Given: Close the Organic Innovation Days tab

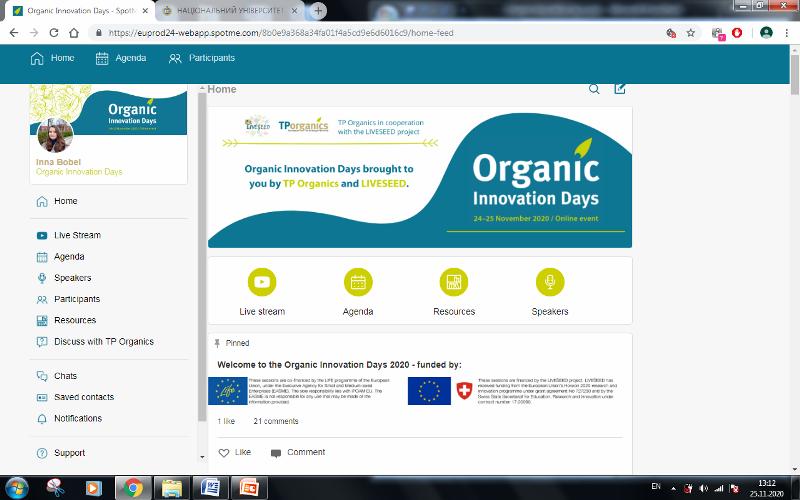Looking at the screenshot, I should point(145,11).
